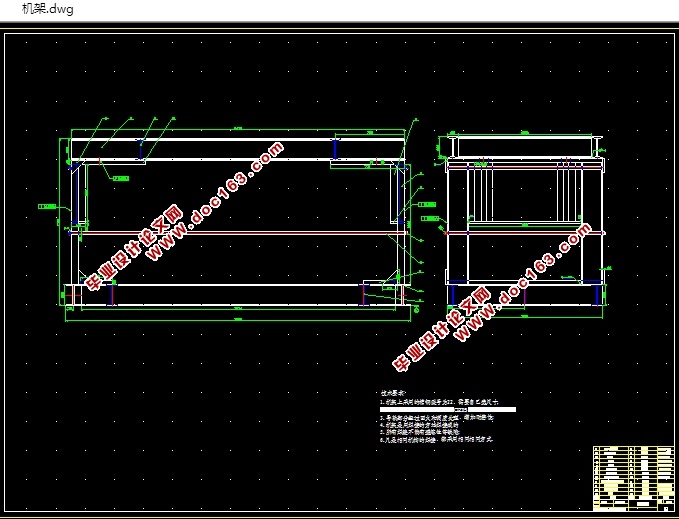Click the green label box below the top-left beam
The height and width of the screenshot is (519, 679).
point(121,178)
